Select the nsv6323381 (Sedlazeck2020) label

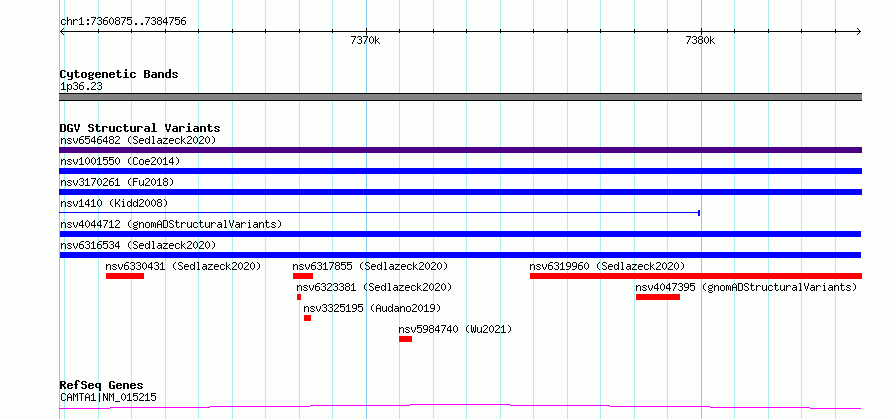(x=374, y=287)
